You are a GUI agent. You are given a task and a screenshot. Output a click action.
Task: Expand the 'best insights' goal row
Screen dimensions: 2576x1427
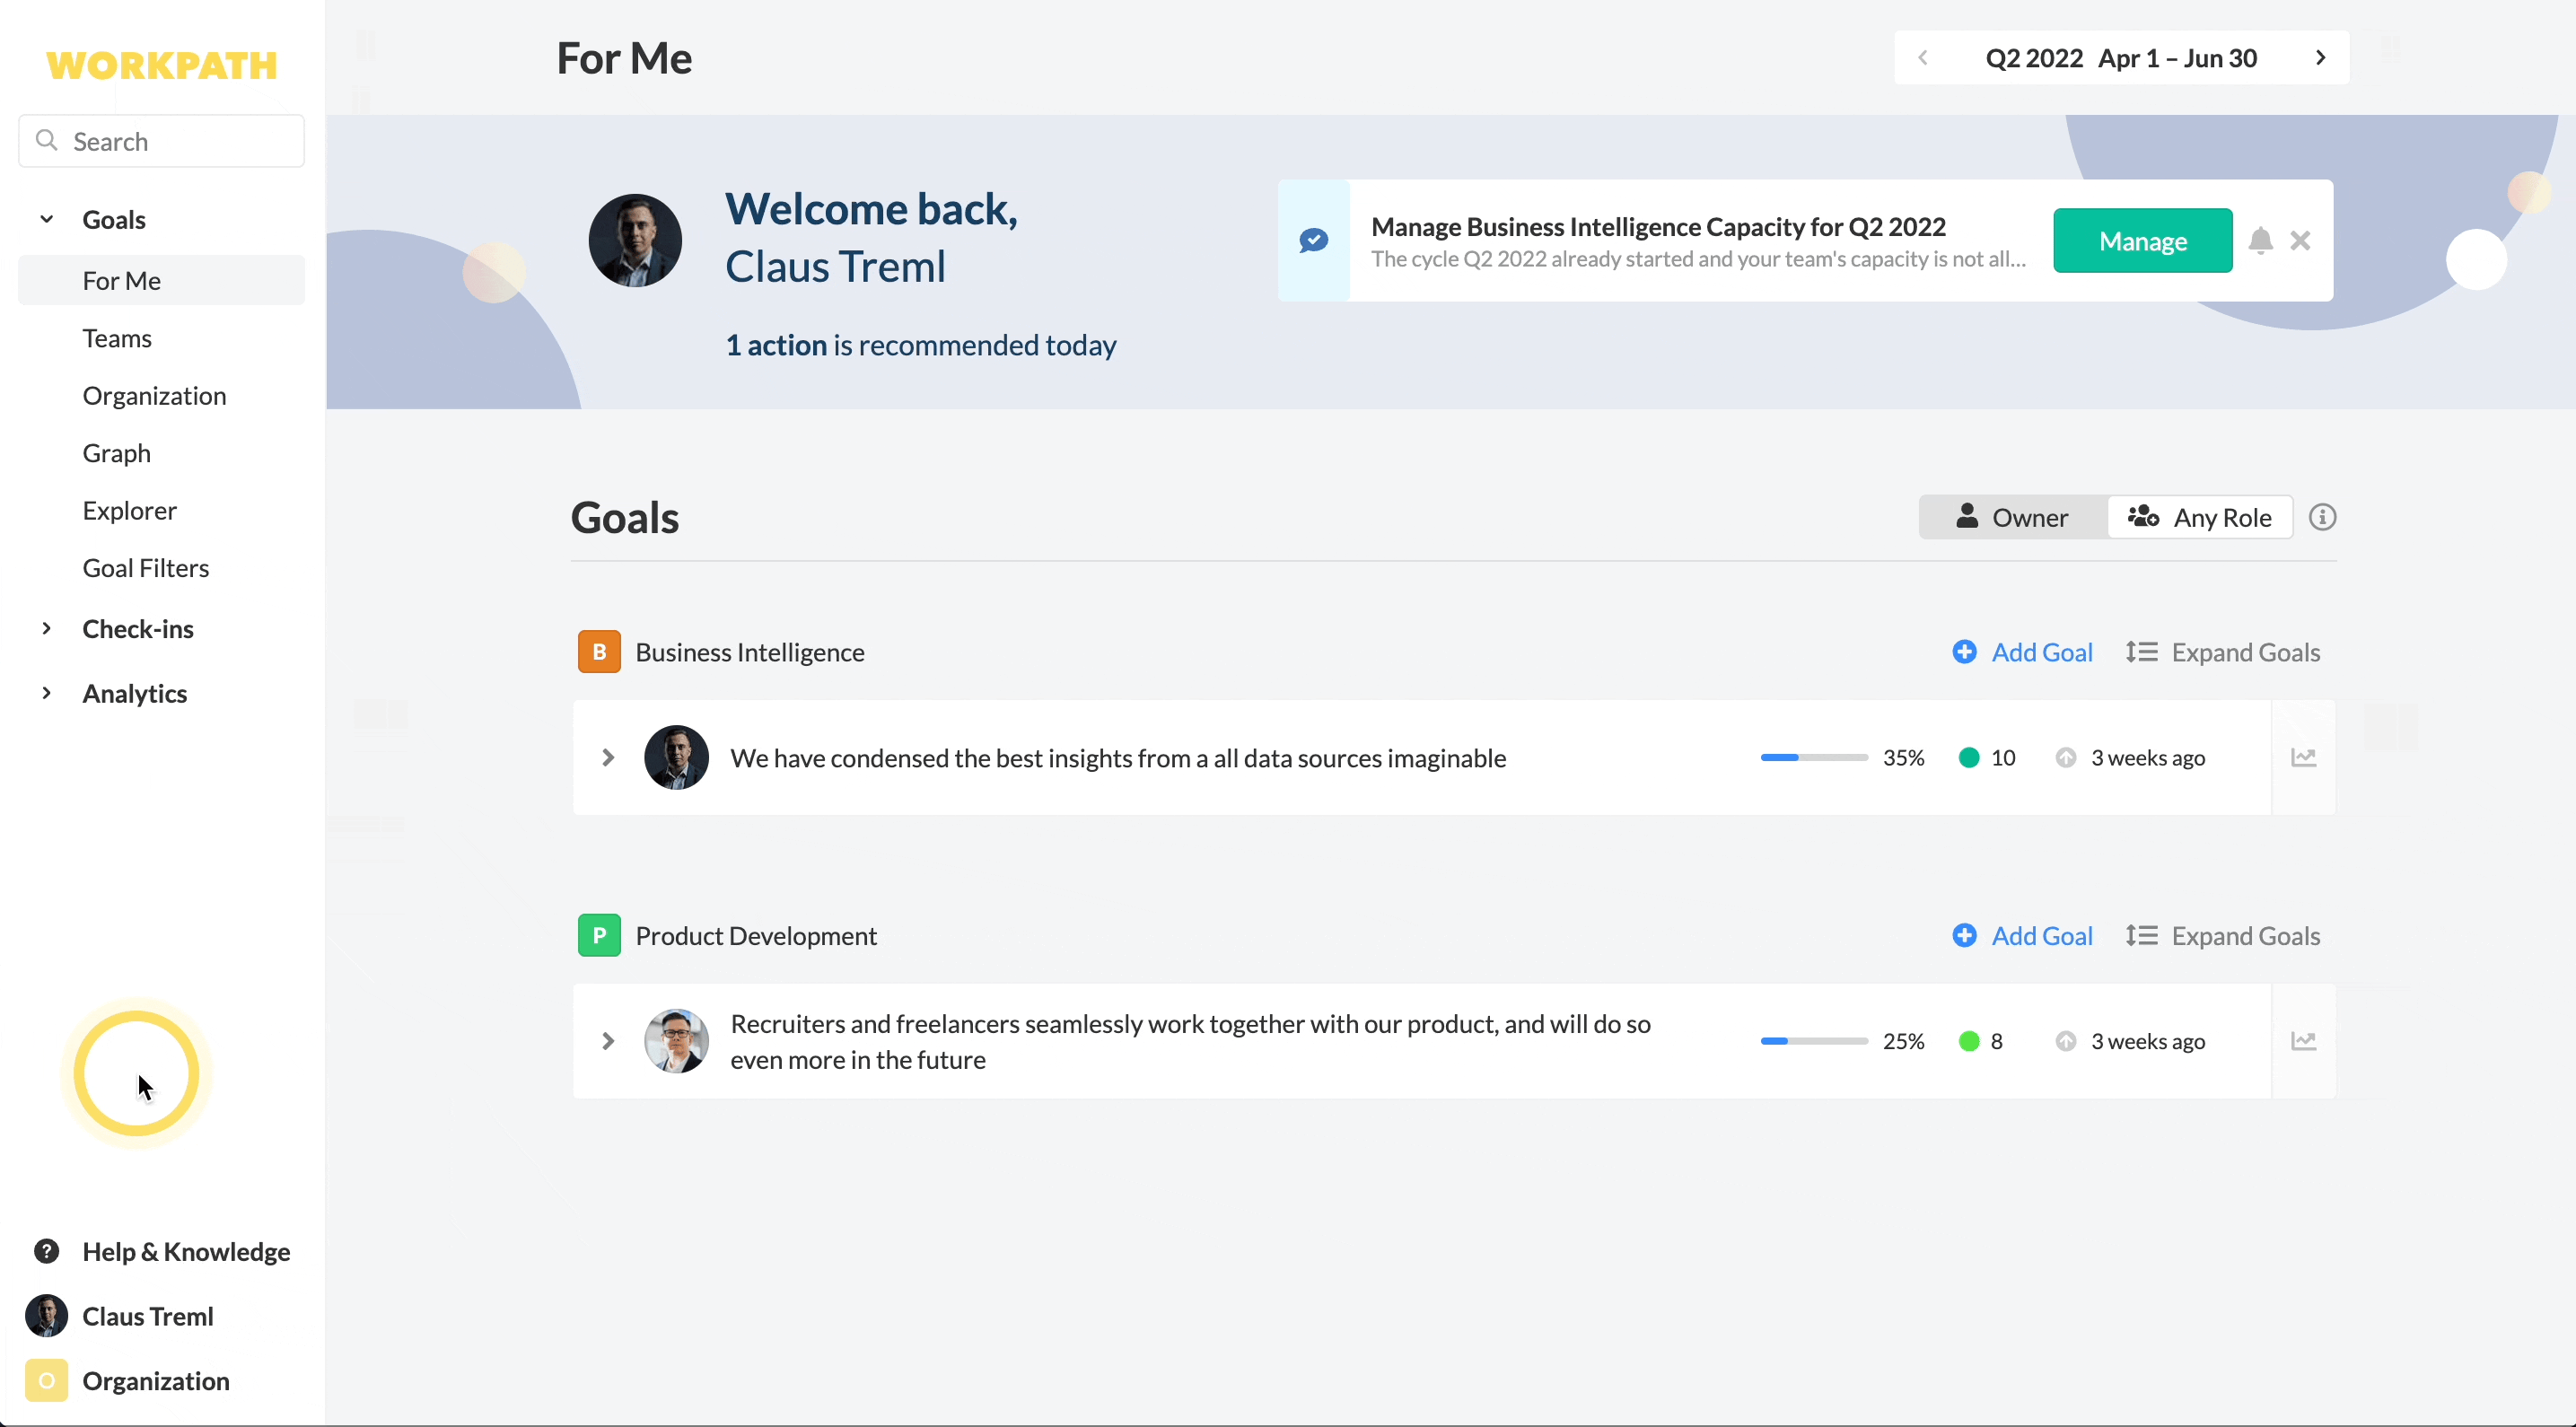click(x=608, y=757)
